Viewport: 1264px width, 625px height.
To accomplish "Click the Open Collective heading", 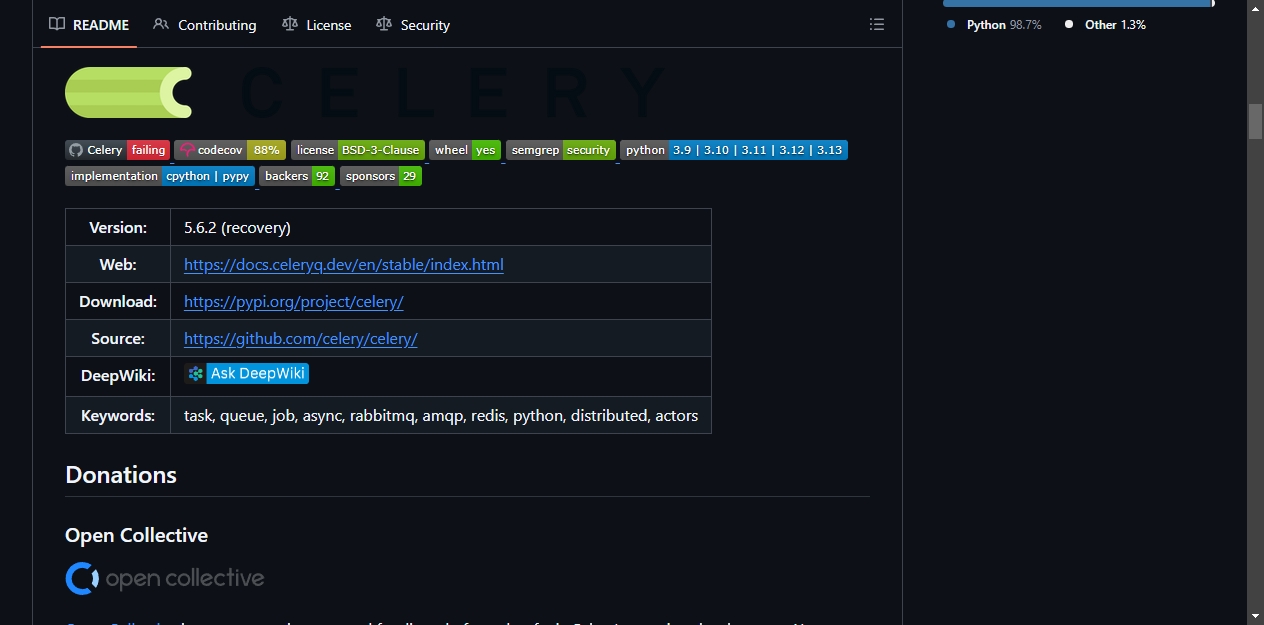I will click(136, 535).
